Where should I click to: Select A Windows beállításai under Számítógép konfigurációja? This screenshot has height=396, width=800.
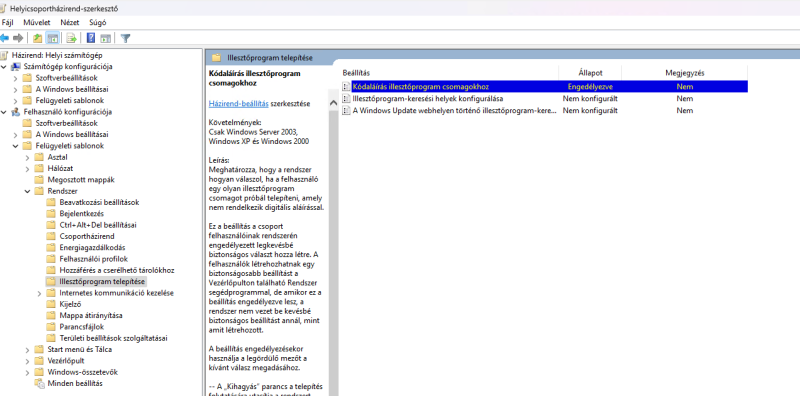tap(71, 89)
